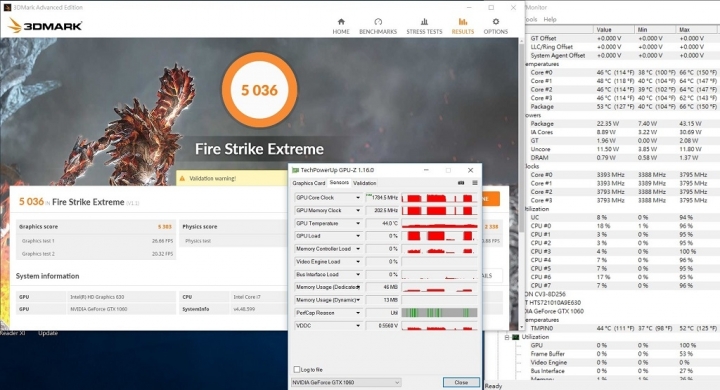Click the PerfCap Reason color bar graph
This screenshot has height=390, width=720.
(439, 313)
